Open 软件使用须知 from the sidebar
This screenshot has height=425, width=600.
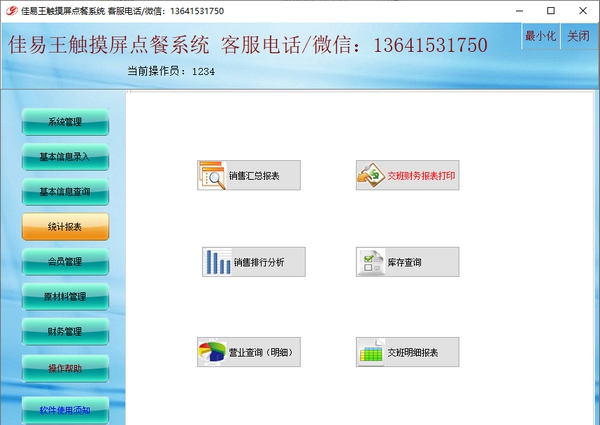(x=65, y=410)
